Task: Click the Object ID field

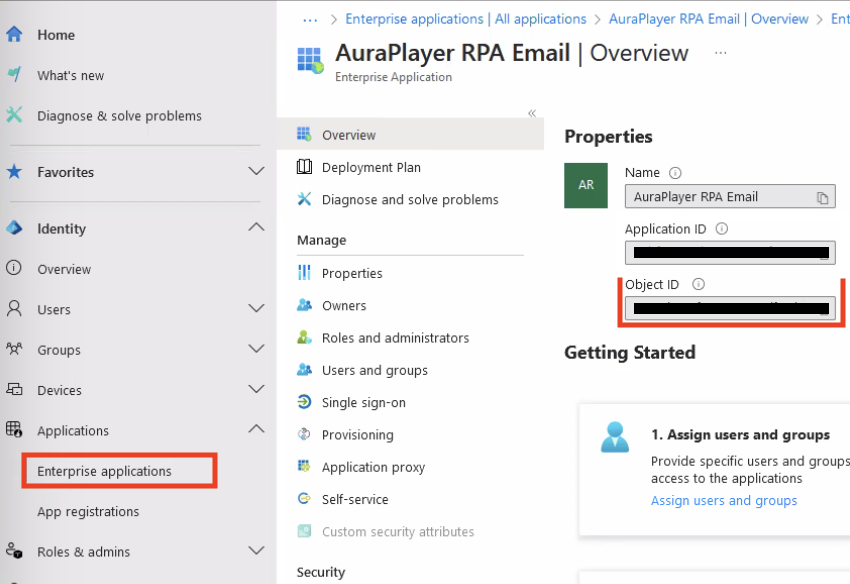Action: [x=730, y=308]
